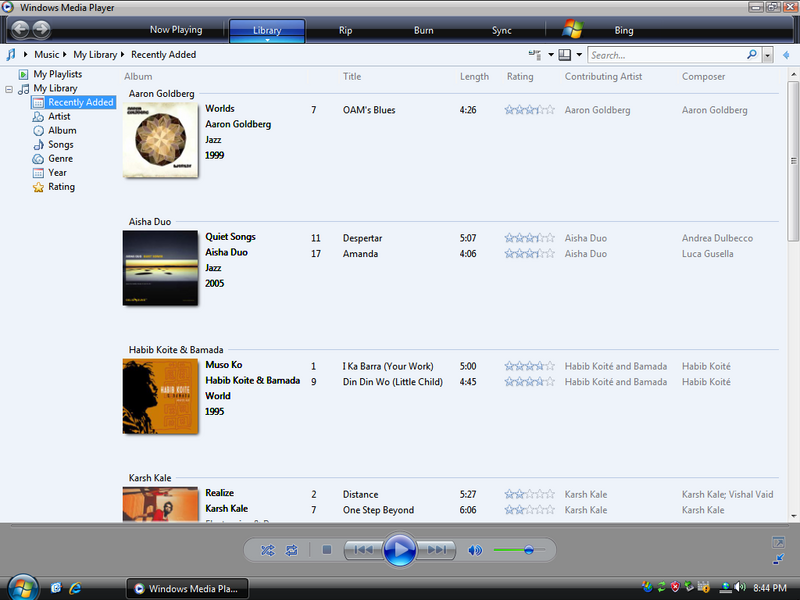The image size is (800, 600).
Task: Click Recently Added in the breadcrumb
Action: [163, 55]
